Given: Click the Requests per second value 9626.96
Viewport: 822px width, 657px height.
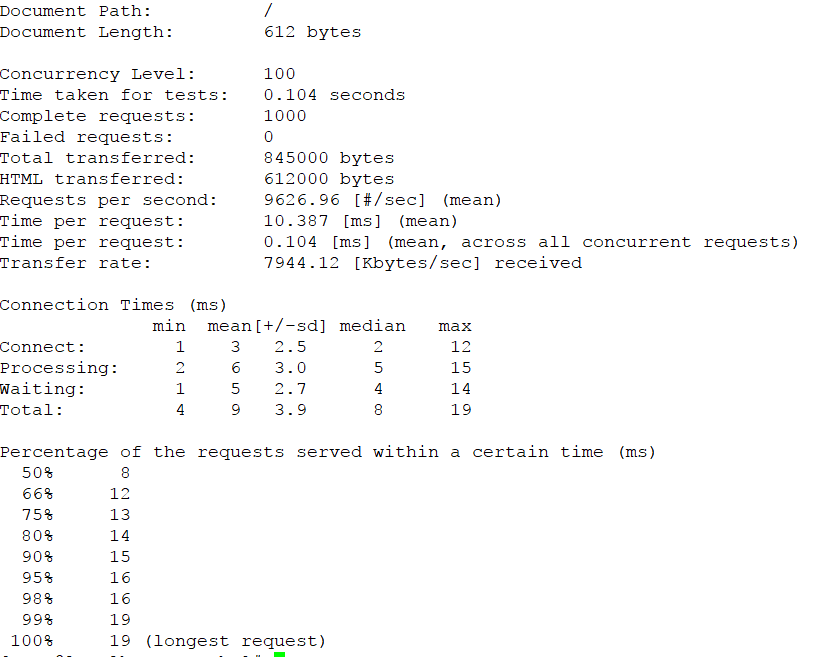Looking at the screenshot, I should pos(301,200).
